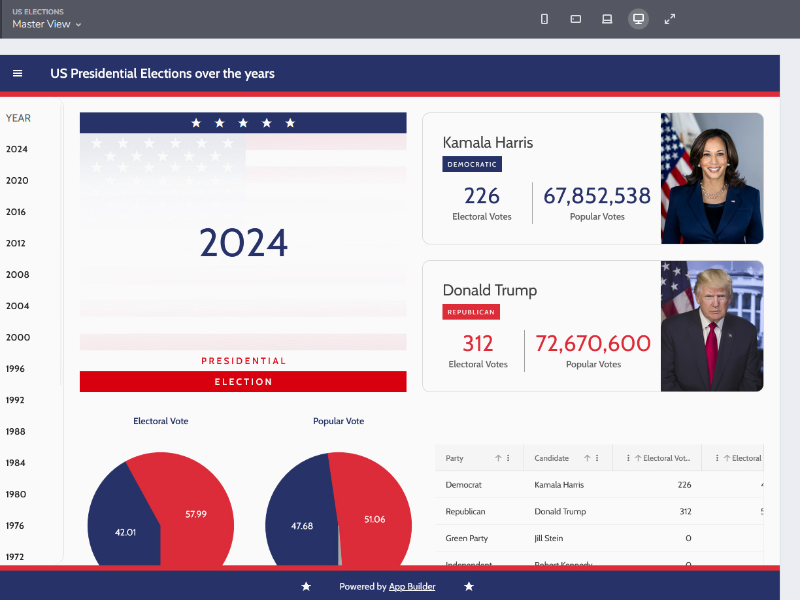Switch to mobile phone preview
Image resolution: width=800 pixels, height=600 pixels.
point(544,19)
